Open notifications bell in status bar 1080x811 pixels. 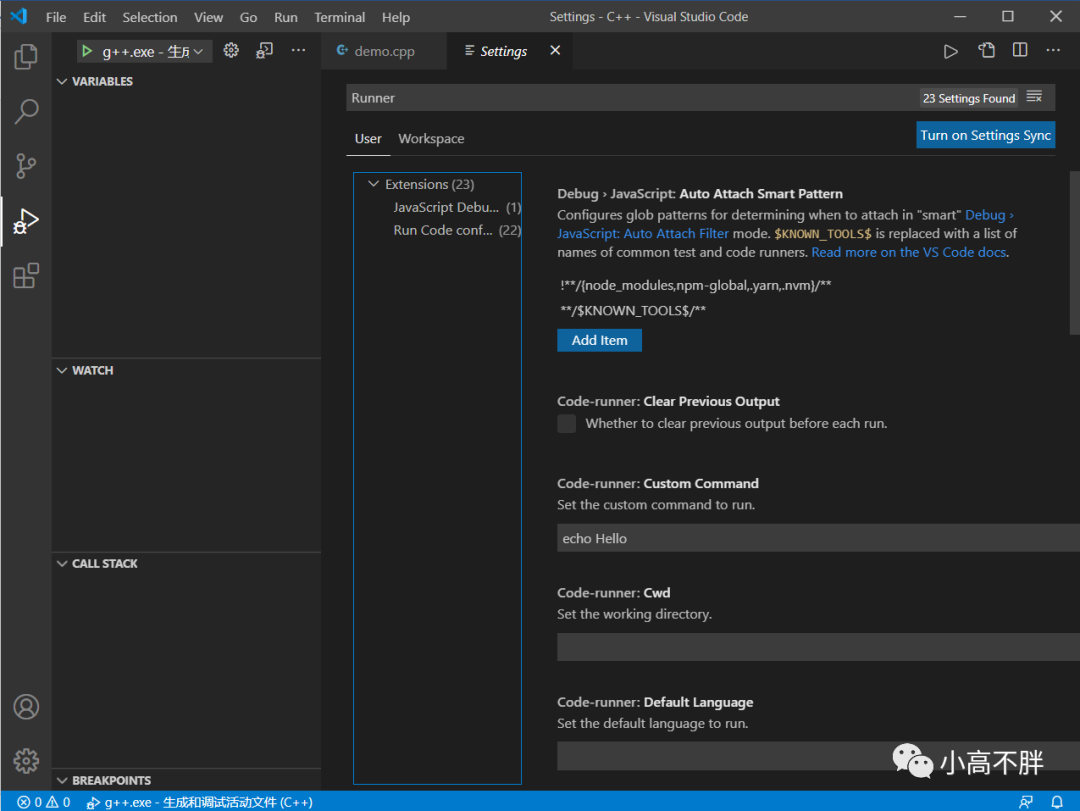pos(1057,802)
